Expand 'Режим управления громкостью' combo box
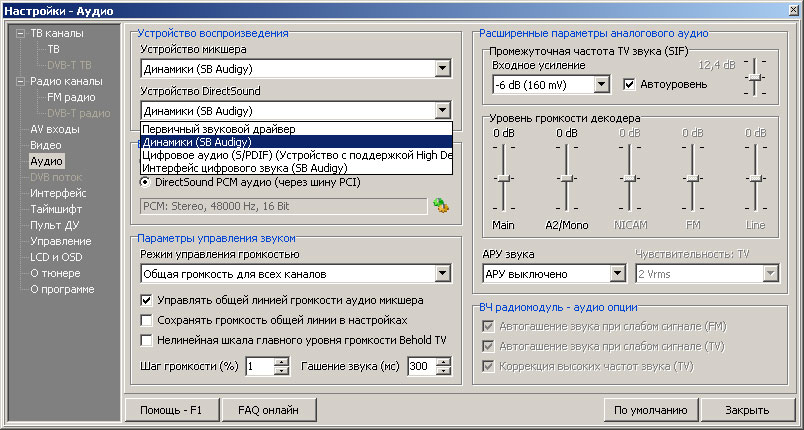Image resolution: width=804 pixels, height=430 pixels. [x=443, y=273]
